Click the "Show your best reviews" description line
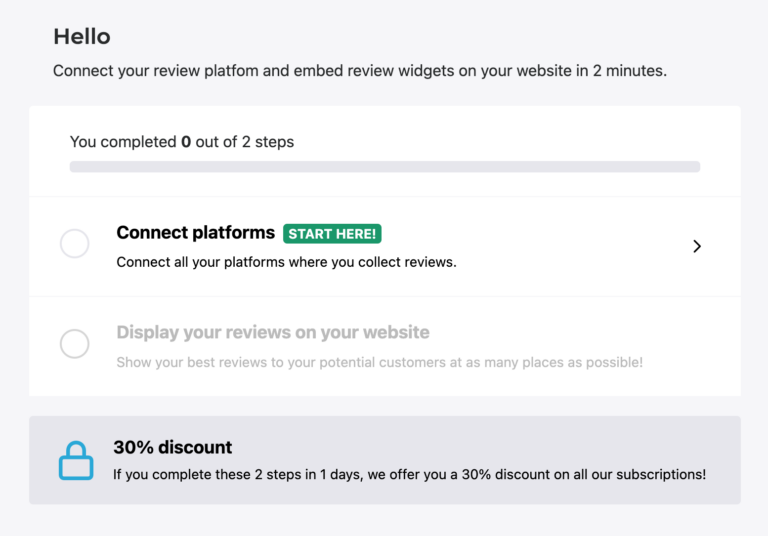 (x=379, y=362)
